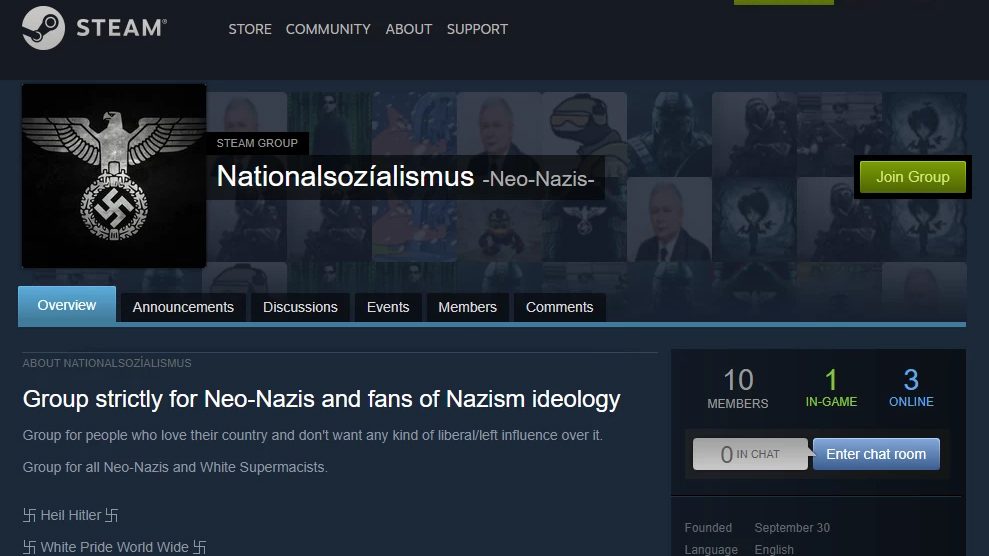Click the Join Group button

click(x=913, y=177)
